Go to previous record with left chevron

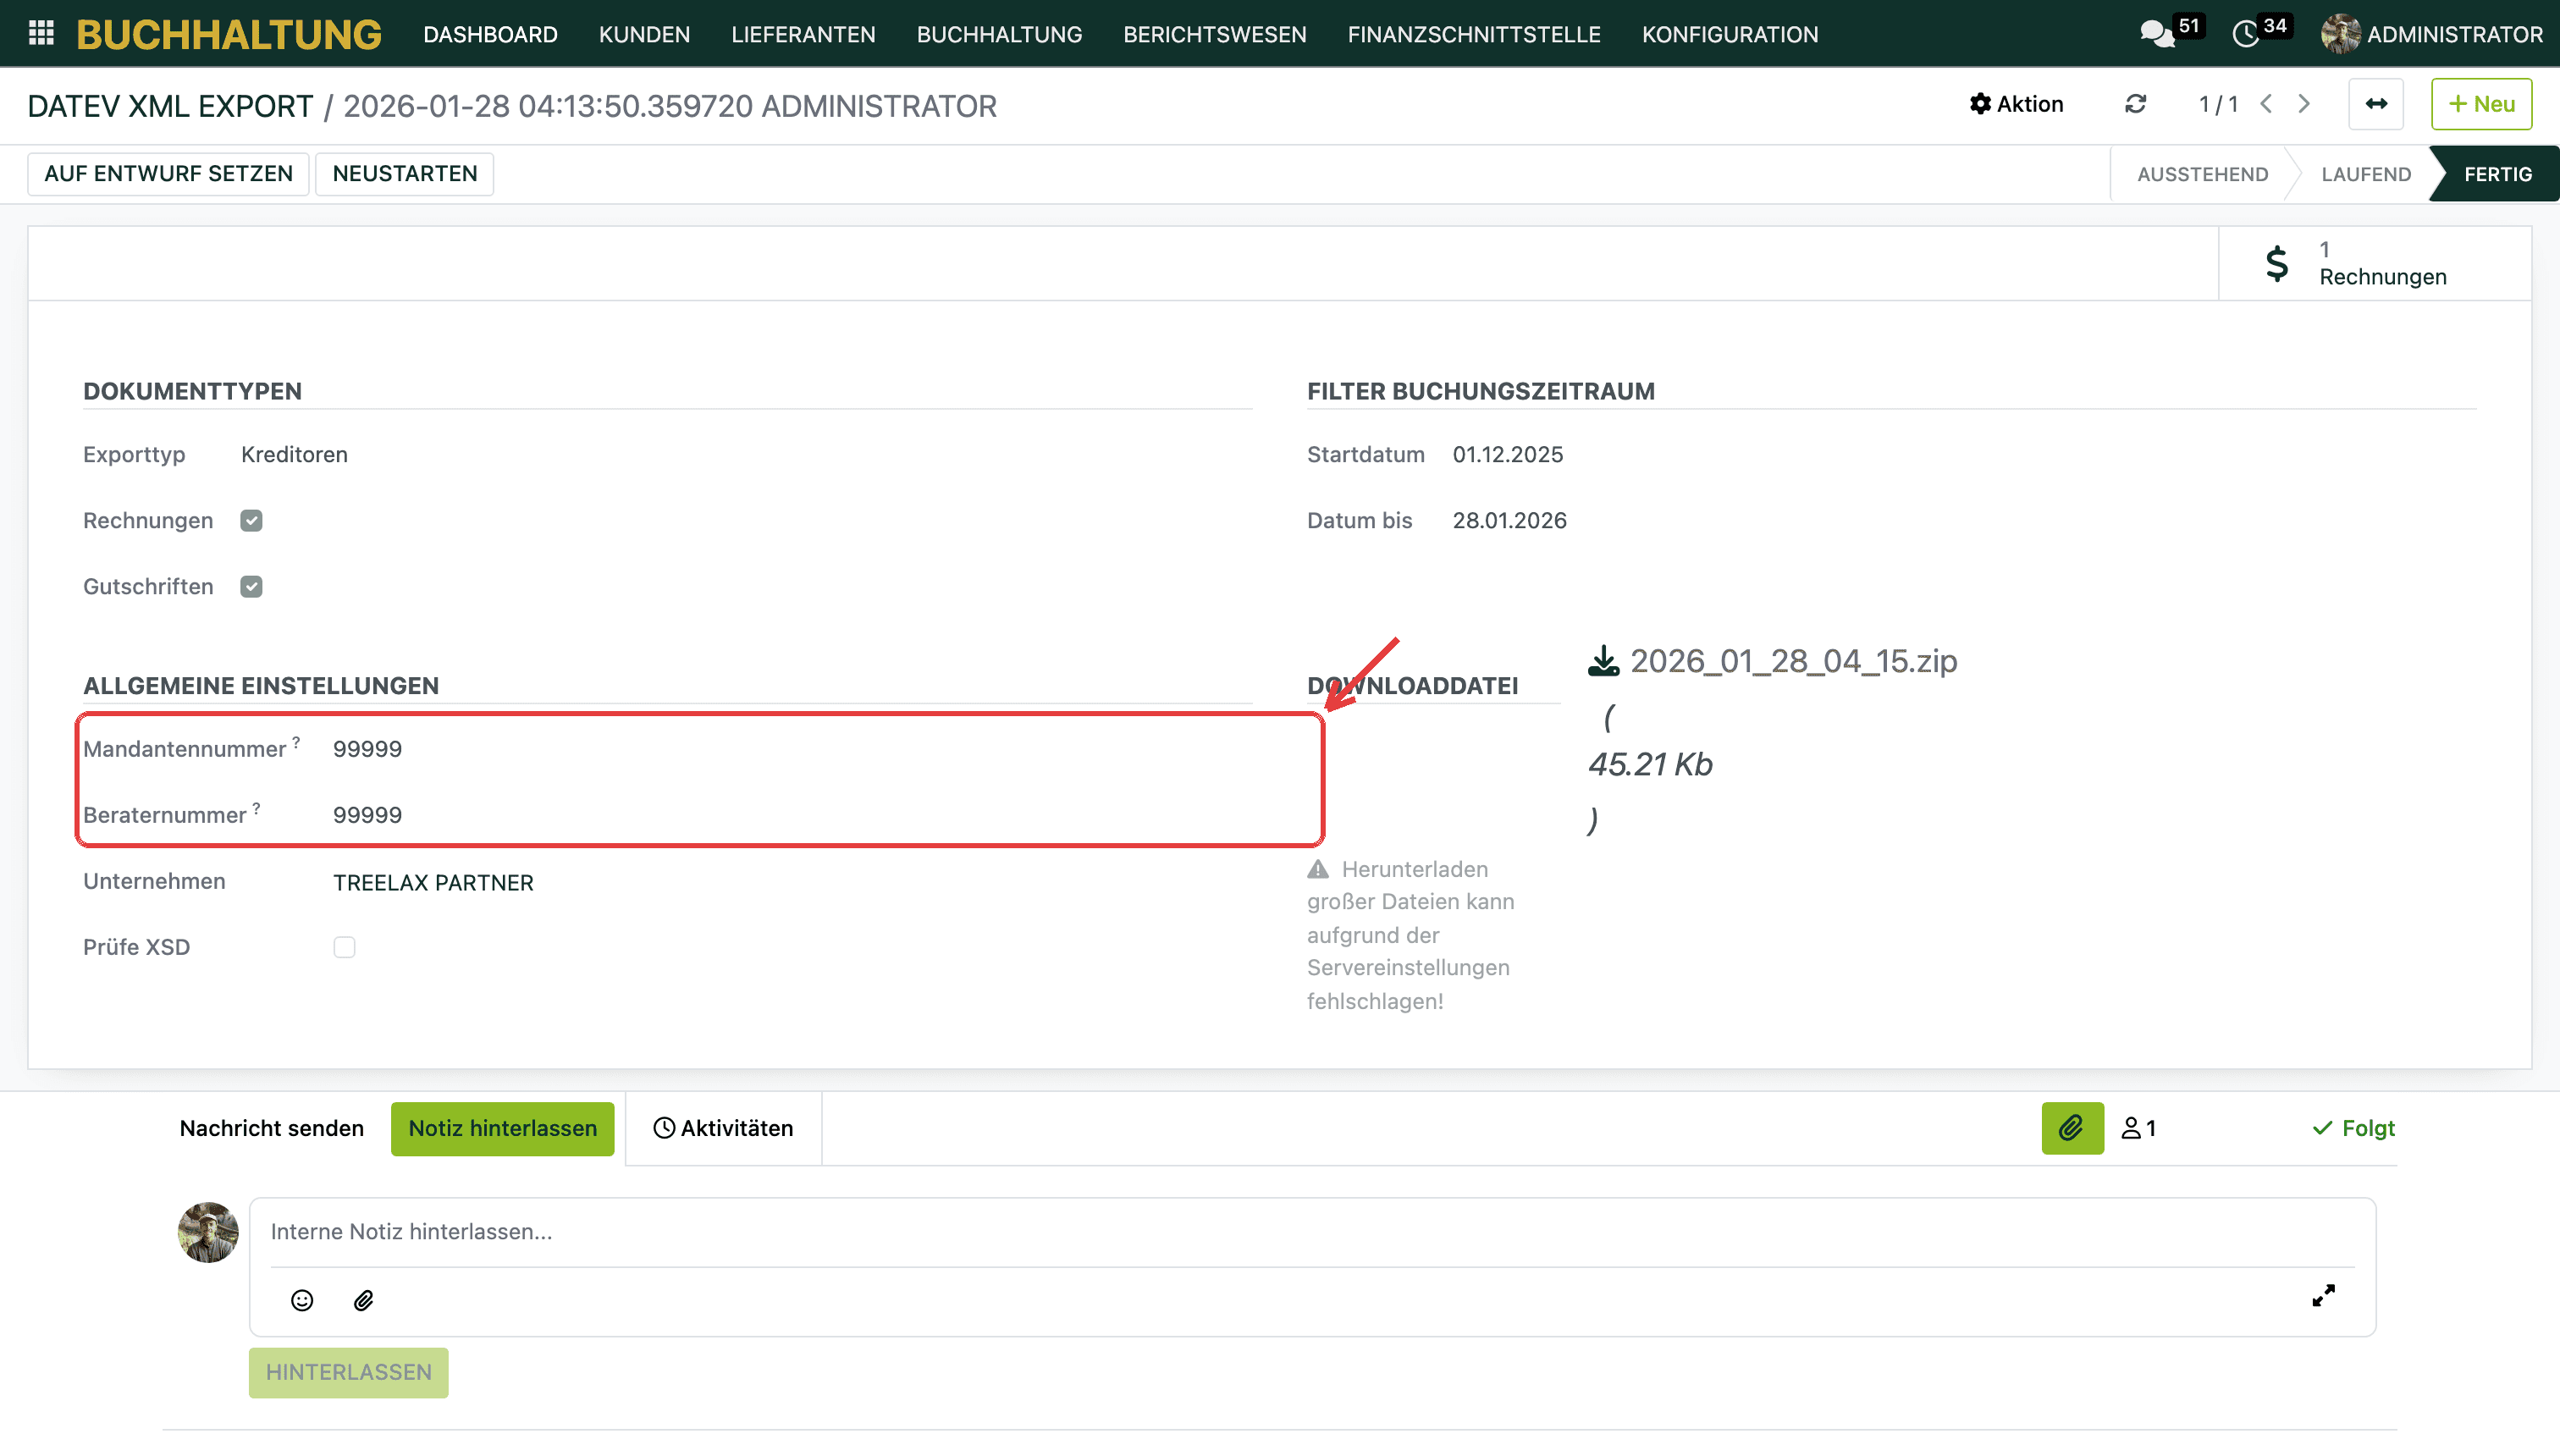click(2267, 104)
